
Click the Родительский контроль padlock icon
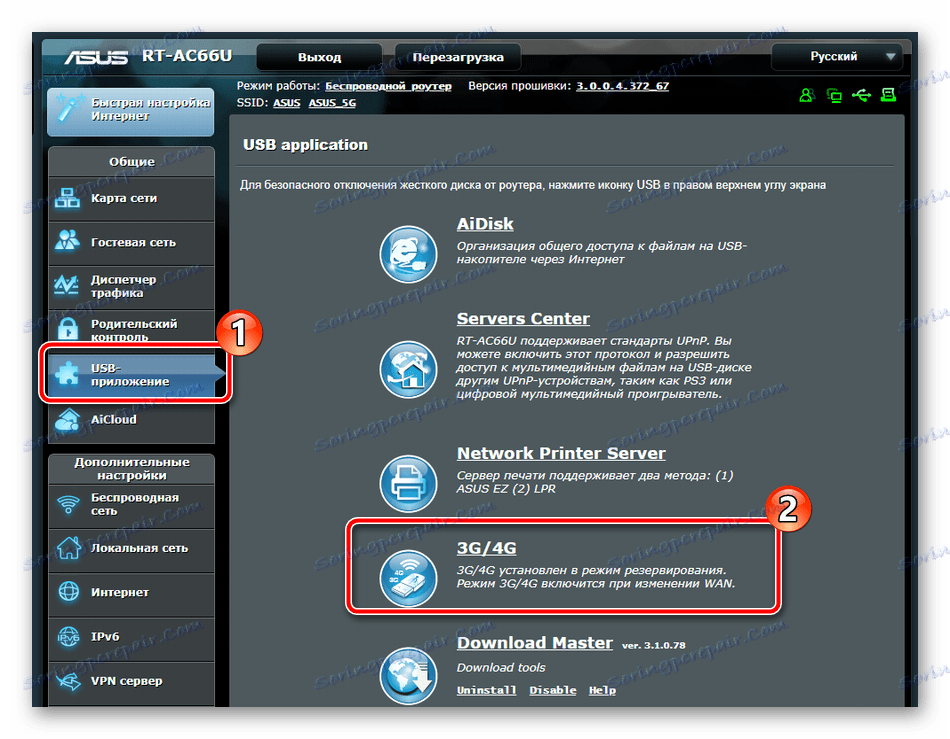(x=68, y=328)
